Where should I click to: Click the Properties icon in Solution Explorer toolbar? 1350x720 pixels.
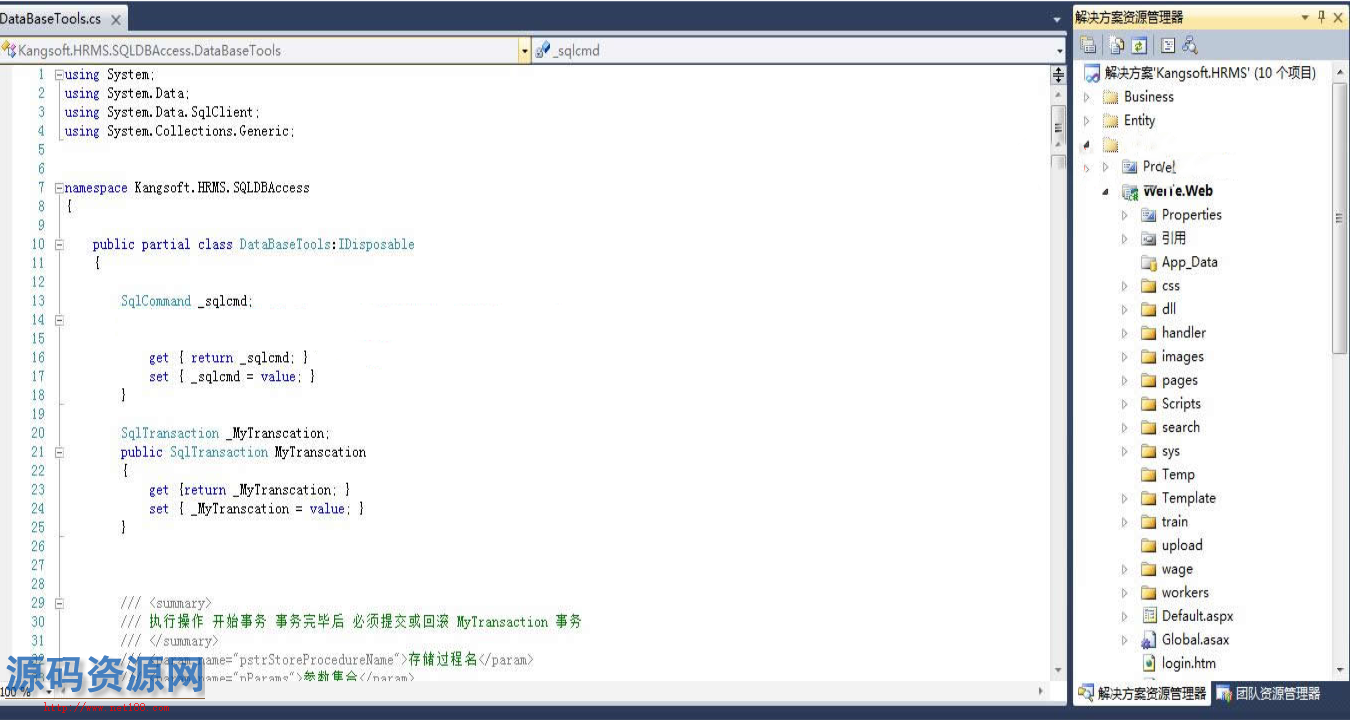click(1089, 46)
